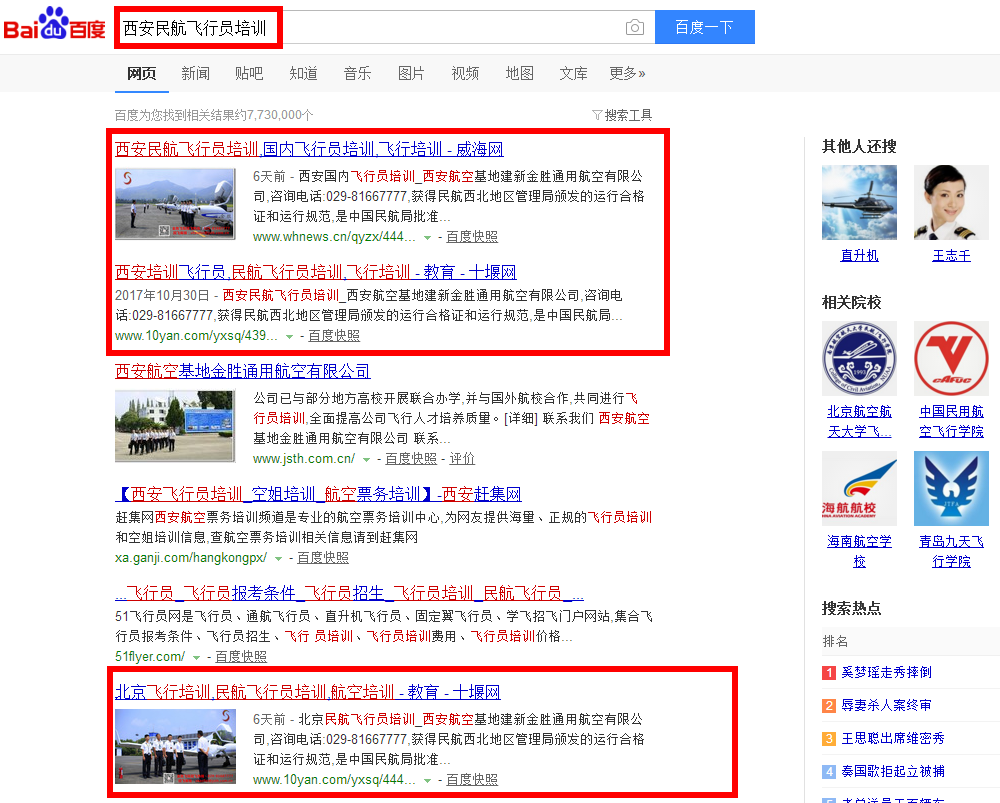Screen dimensions: 1000x803
Task: Click the Baidu logo
Action: (54, 24)
